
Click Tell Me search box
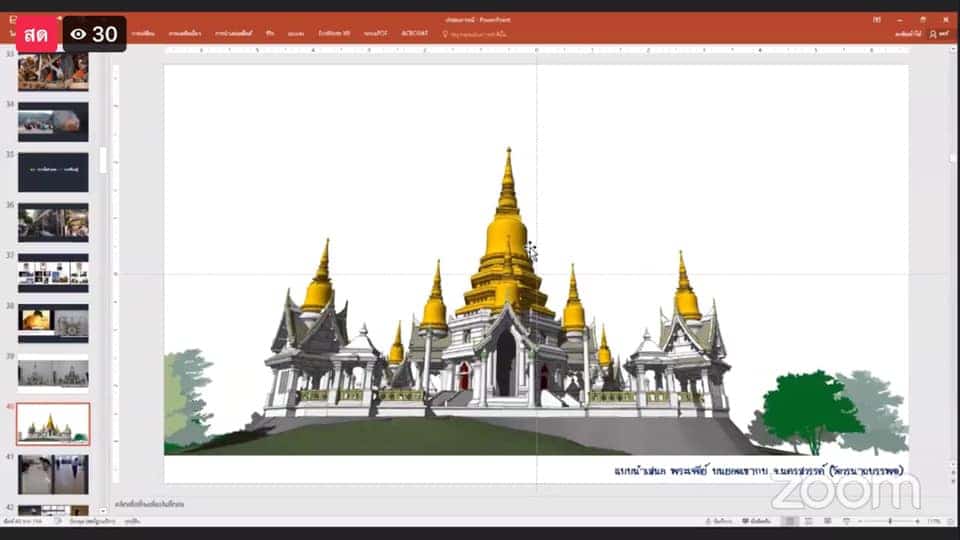tap(474, 34)
